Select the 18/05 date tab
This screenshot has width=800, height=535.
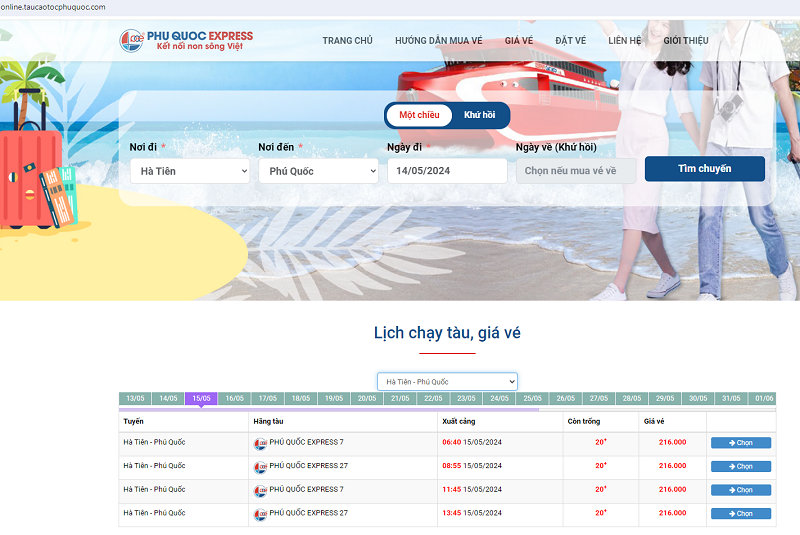(301, 398)
